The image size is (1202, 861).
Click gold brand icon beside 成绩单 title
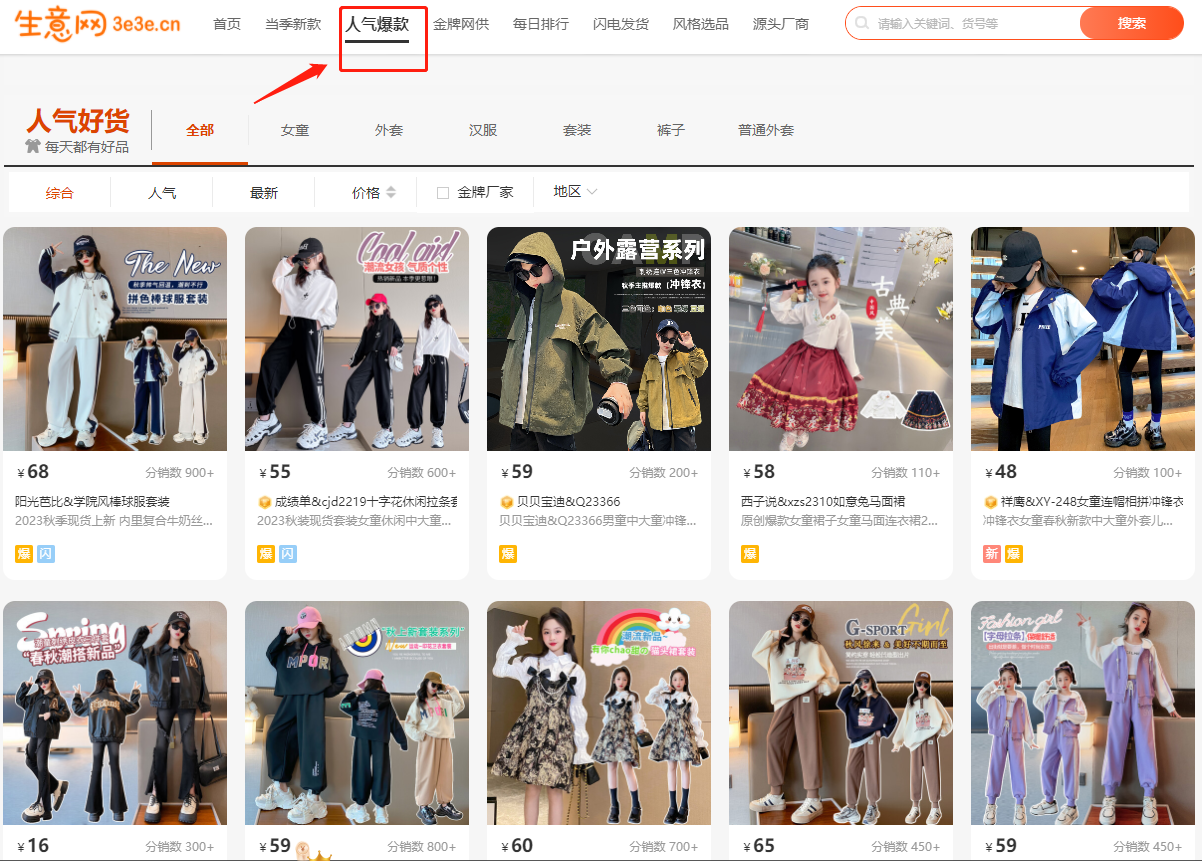coord(264,502)
